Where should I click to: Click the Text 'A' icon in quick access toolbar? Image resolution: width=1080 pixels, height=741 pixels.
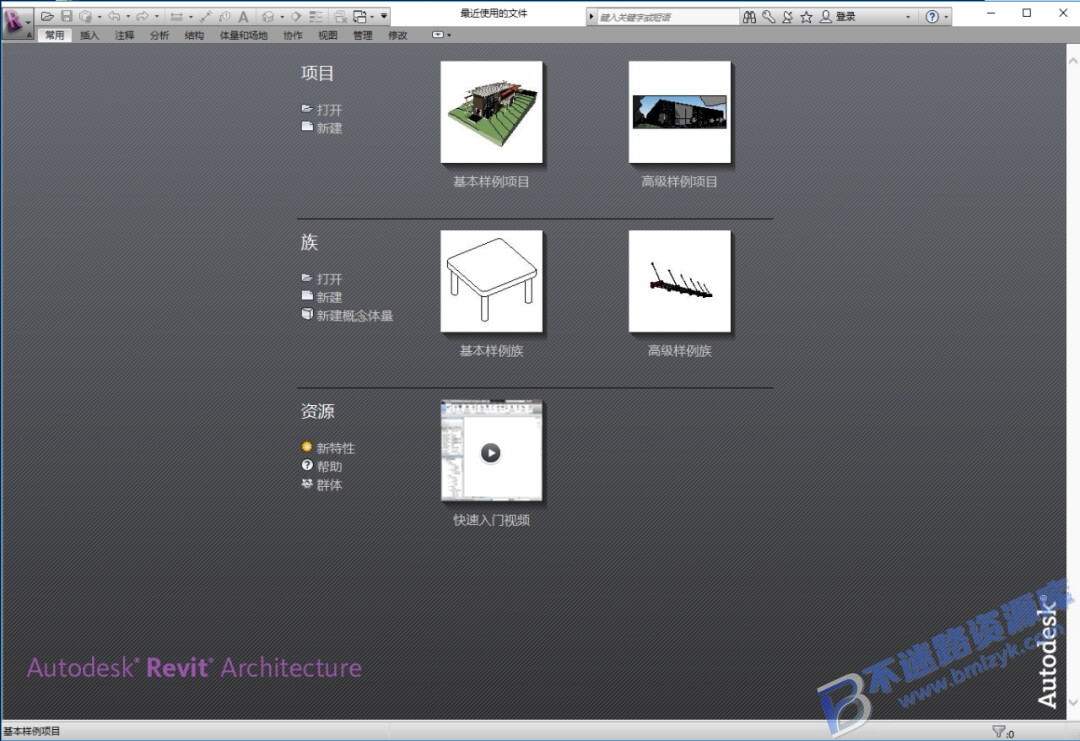pos(243,16)
